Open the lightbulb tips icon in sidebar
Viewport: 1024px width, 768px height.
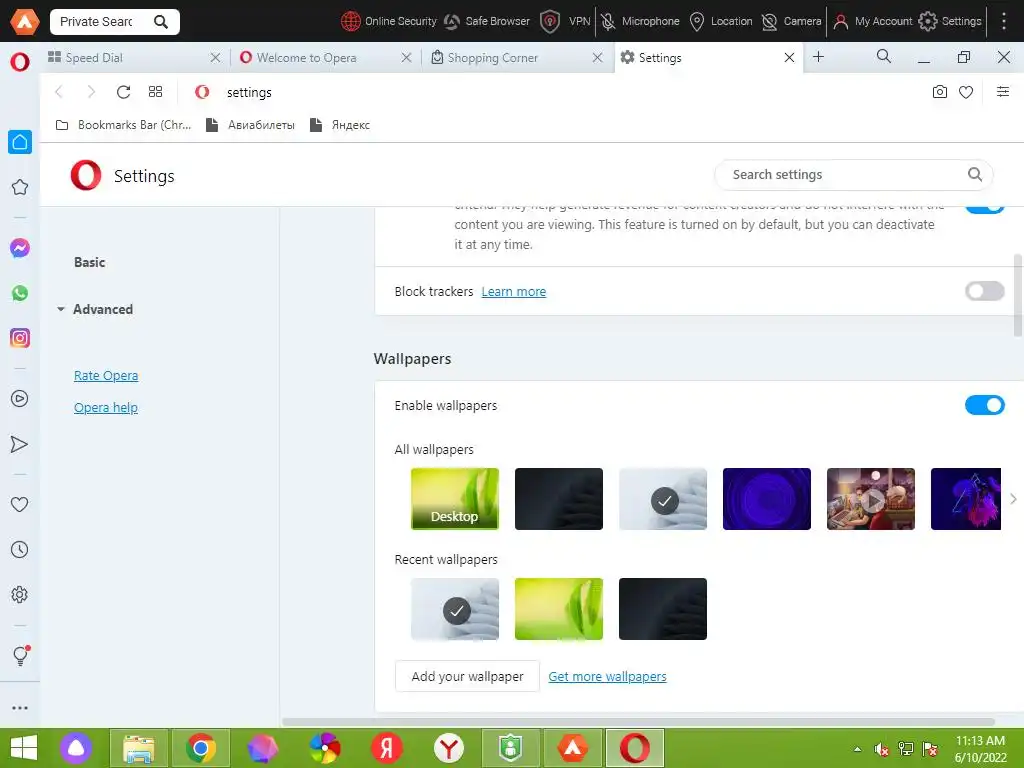[x=20, y=655]
